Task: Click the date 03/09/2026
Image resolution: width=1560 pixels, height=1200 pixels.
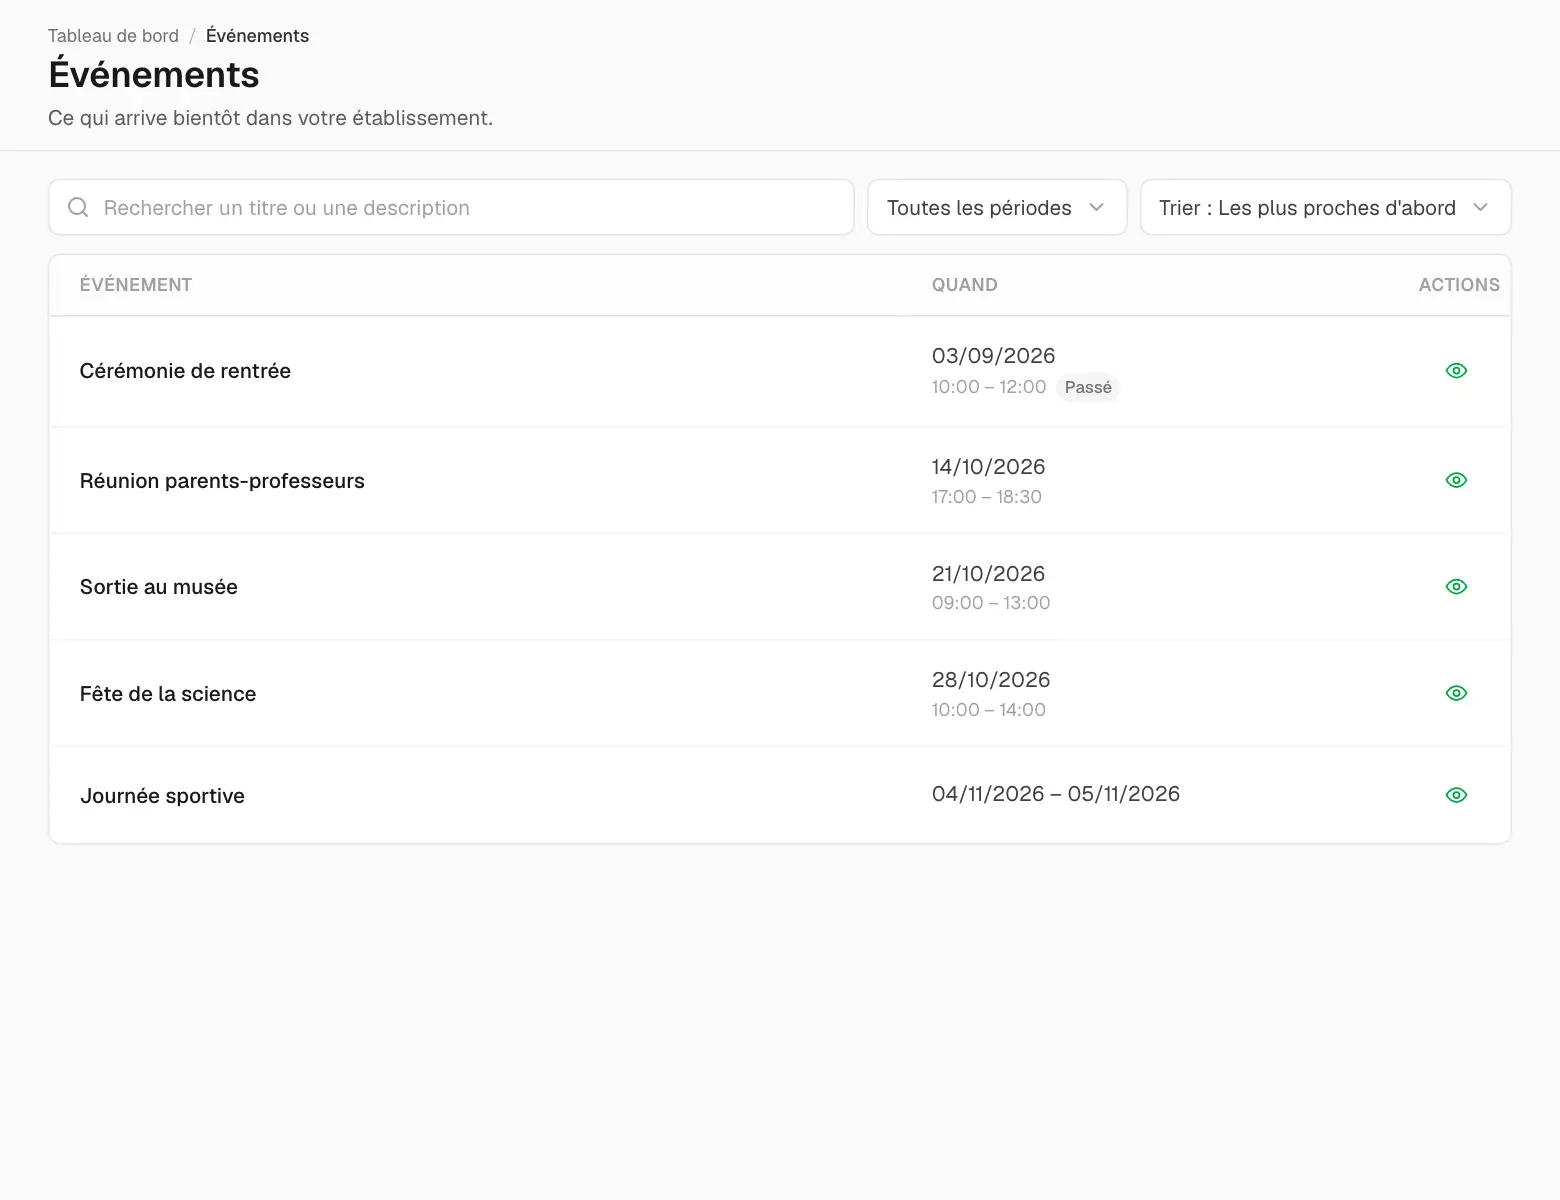Action: click(x=993, y=356)
